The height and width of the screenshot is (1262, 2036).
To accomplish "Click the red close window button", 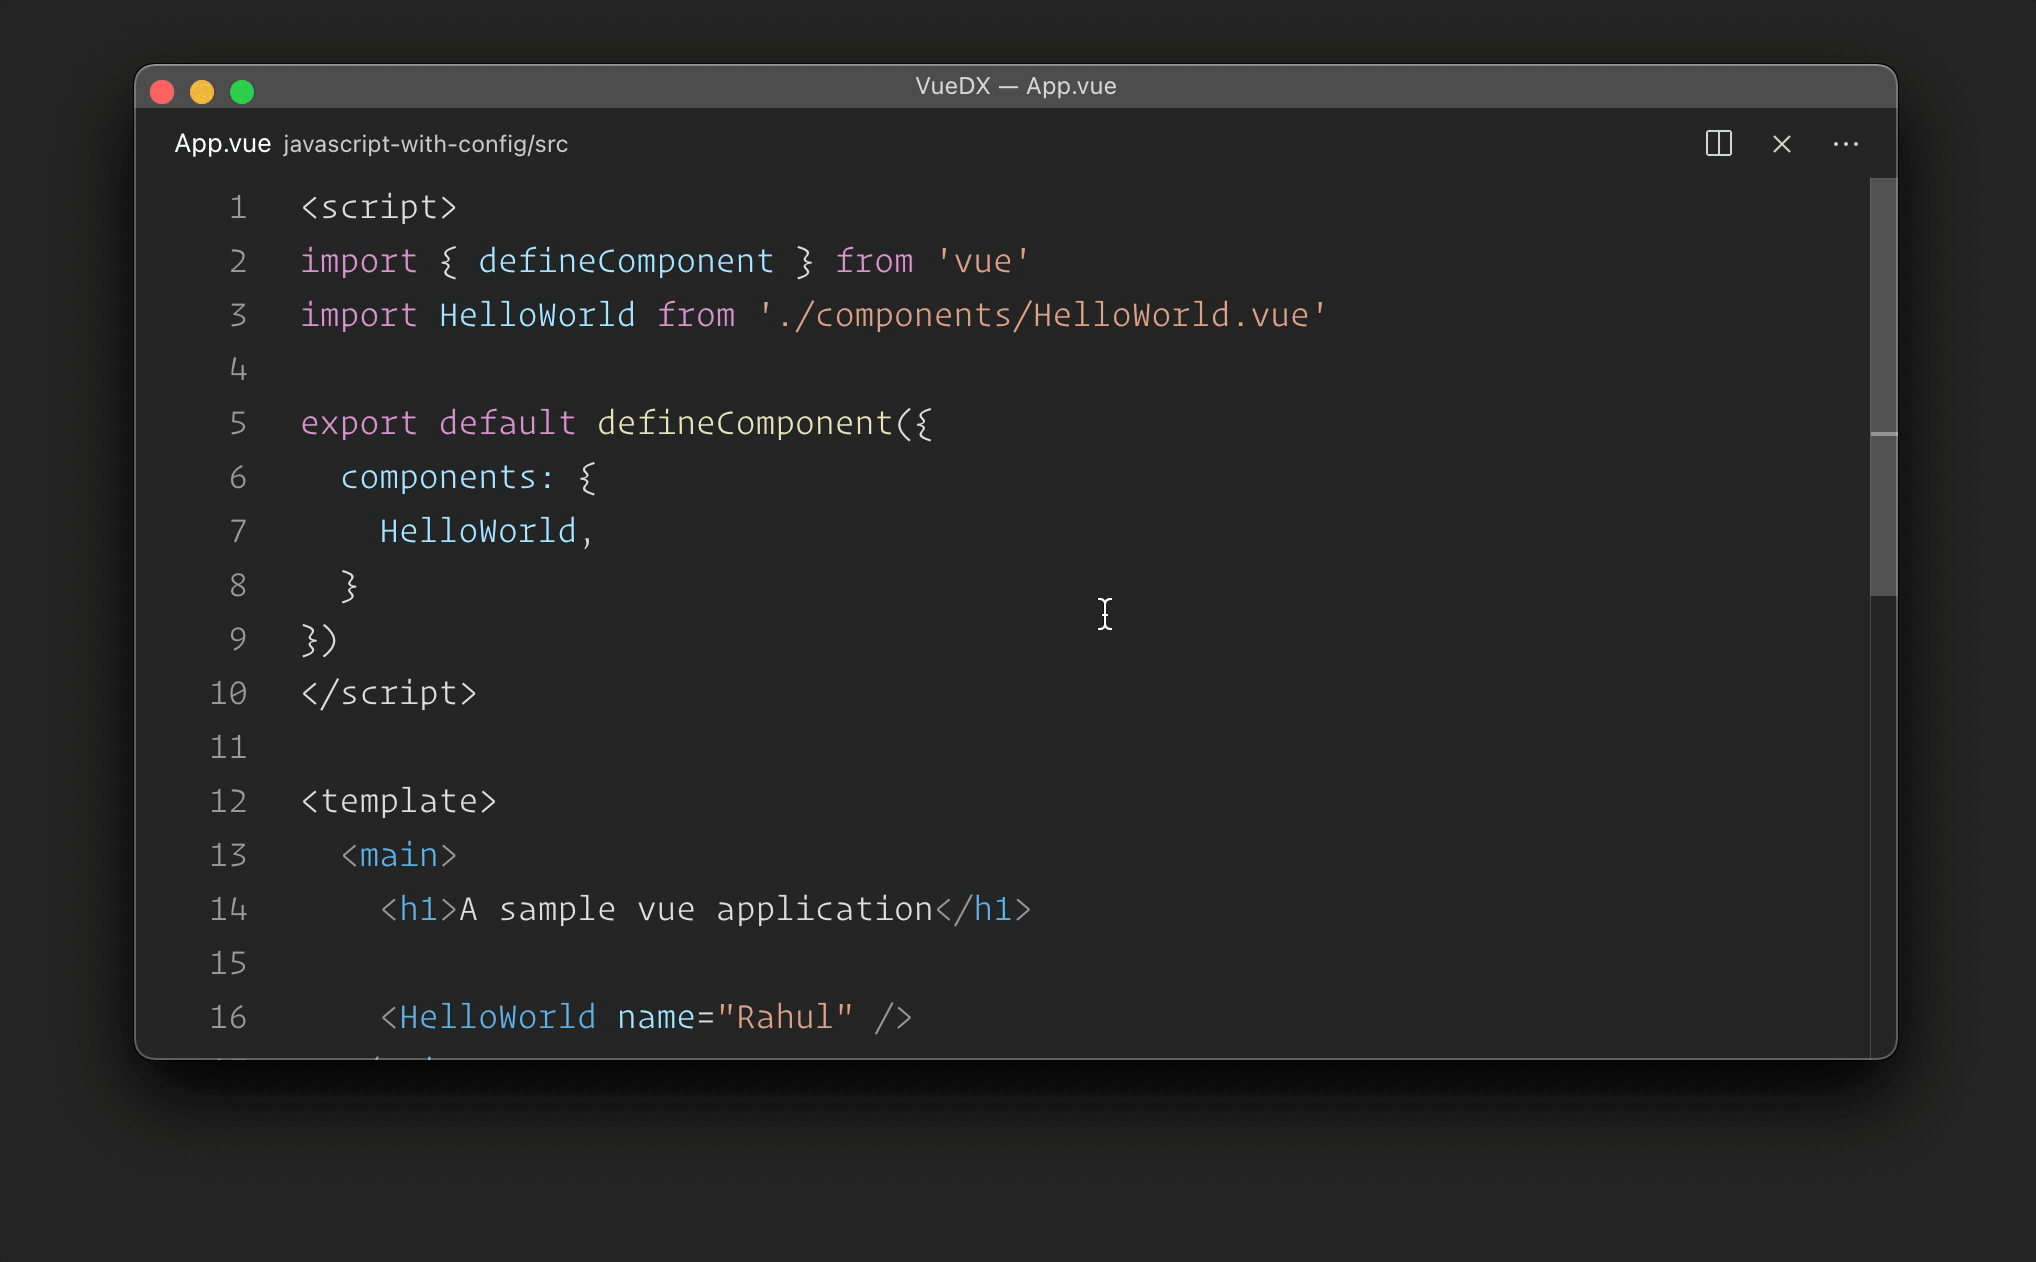I will (x=162, y=92).
